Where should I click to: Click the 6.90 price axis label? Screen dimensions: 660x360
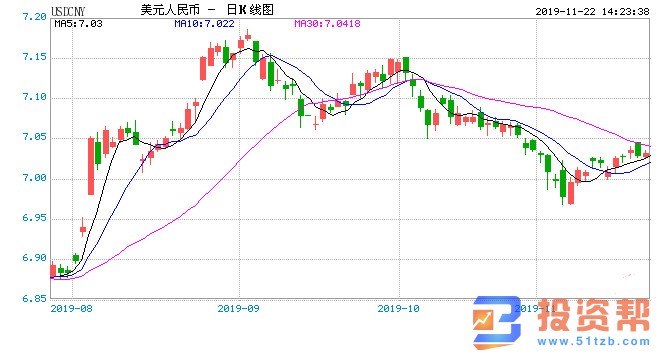[35, 258]
